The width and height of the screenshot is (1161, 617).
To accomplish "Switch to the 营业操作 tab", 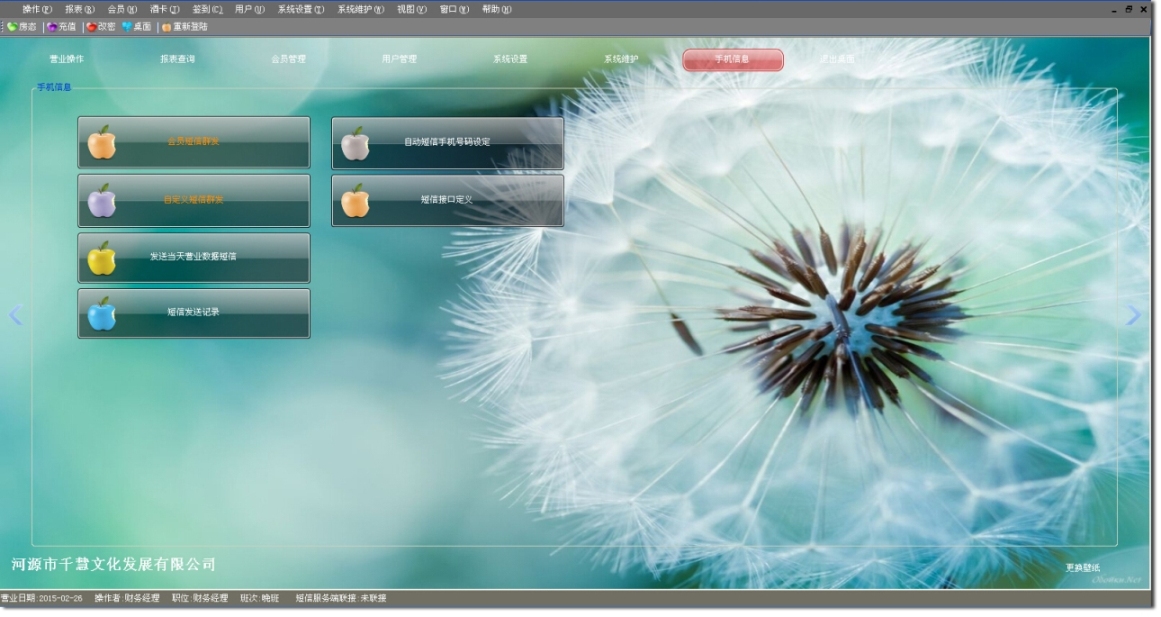I will pyautogui.click(x=67, y=60).
